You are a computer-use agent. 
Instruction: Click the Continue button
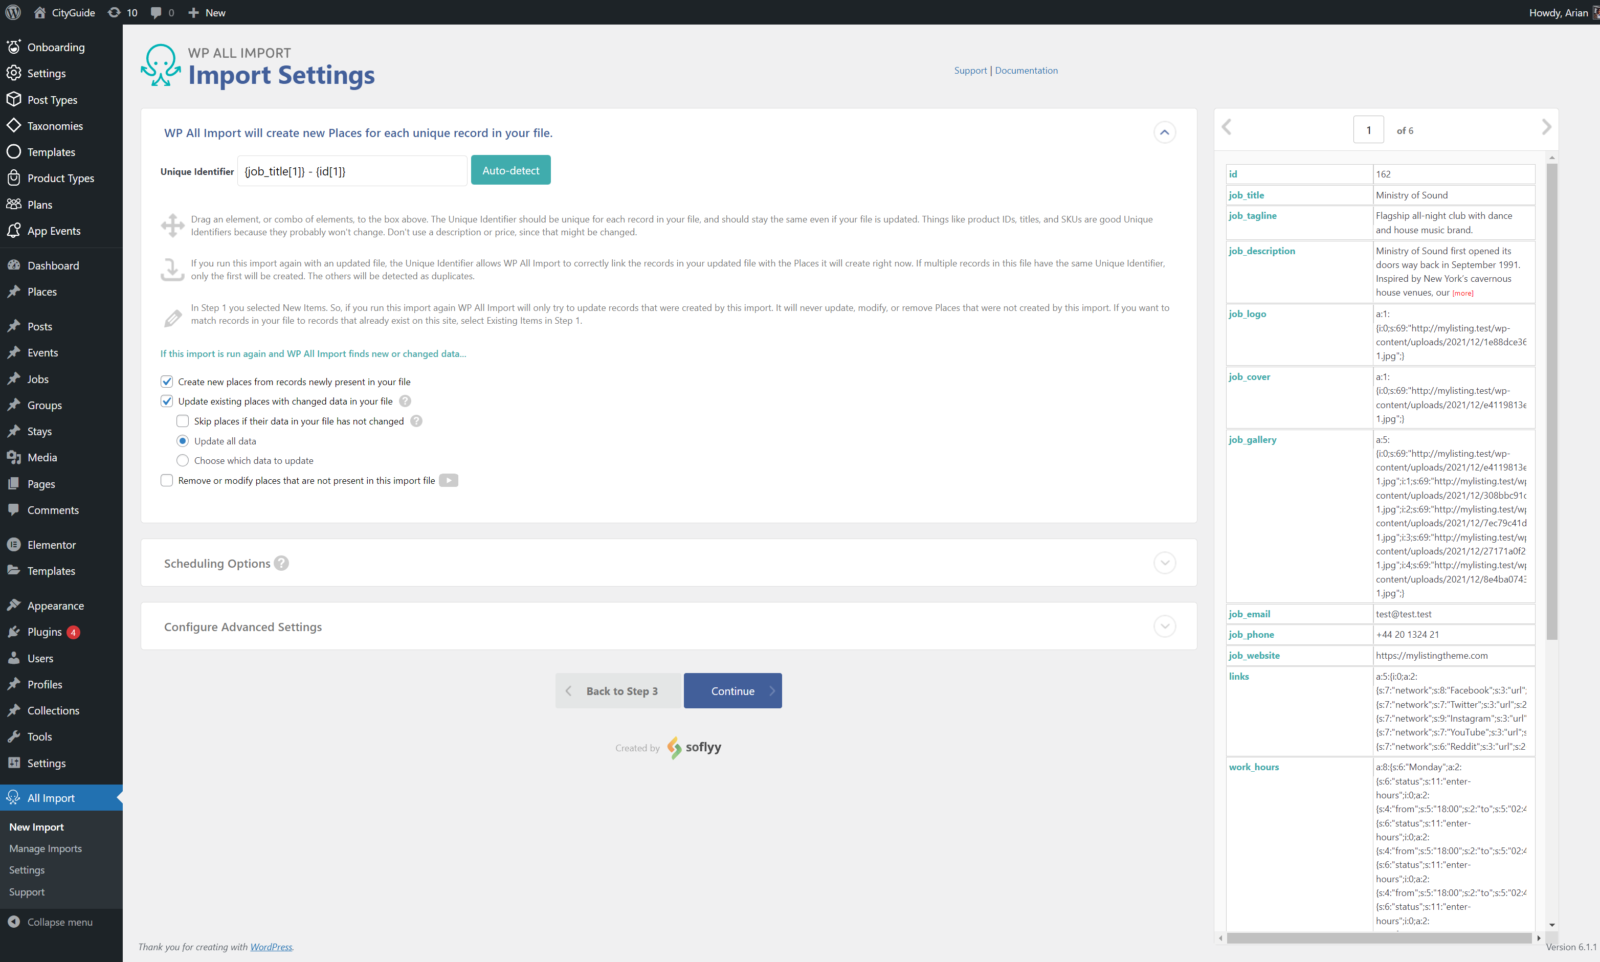(732, 690)
